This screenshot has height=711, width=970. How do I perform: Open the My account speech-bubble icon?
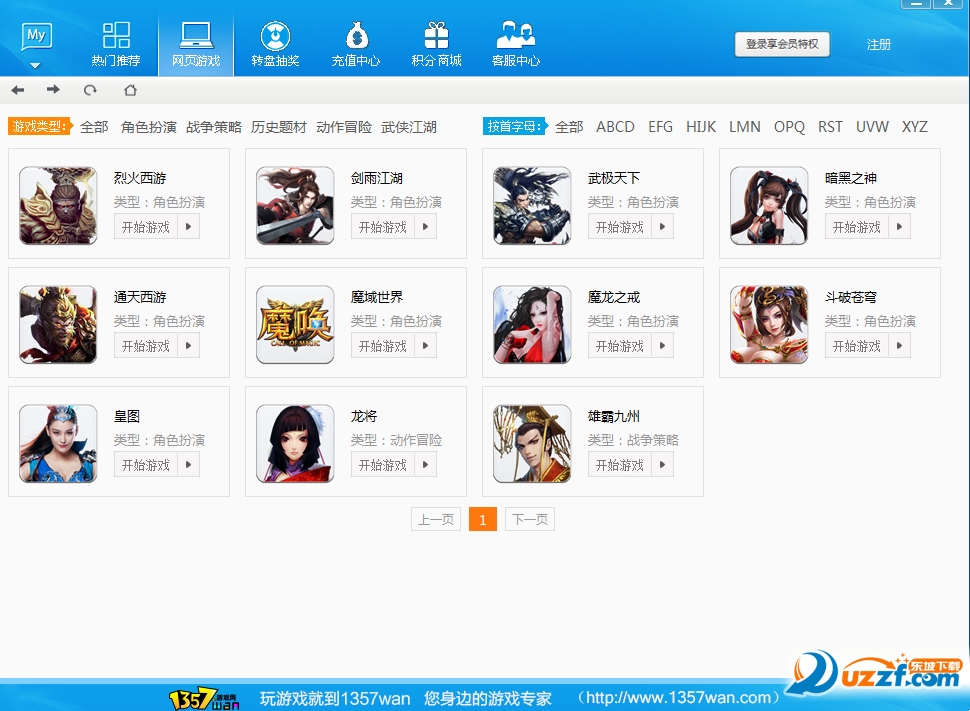36,37
